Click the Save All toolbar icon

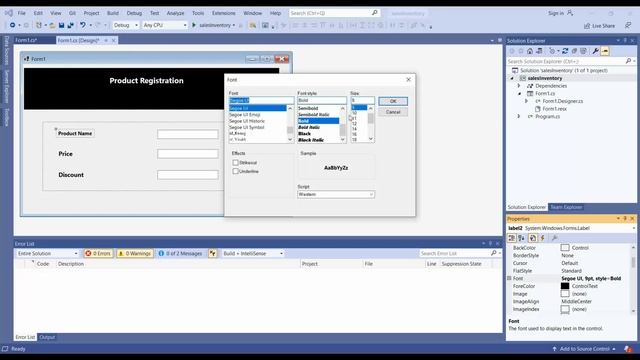click(x=71, y=25)
